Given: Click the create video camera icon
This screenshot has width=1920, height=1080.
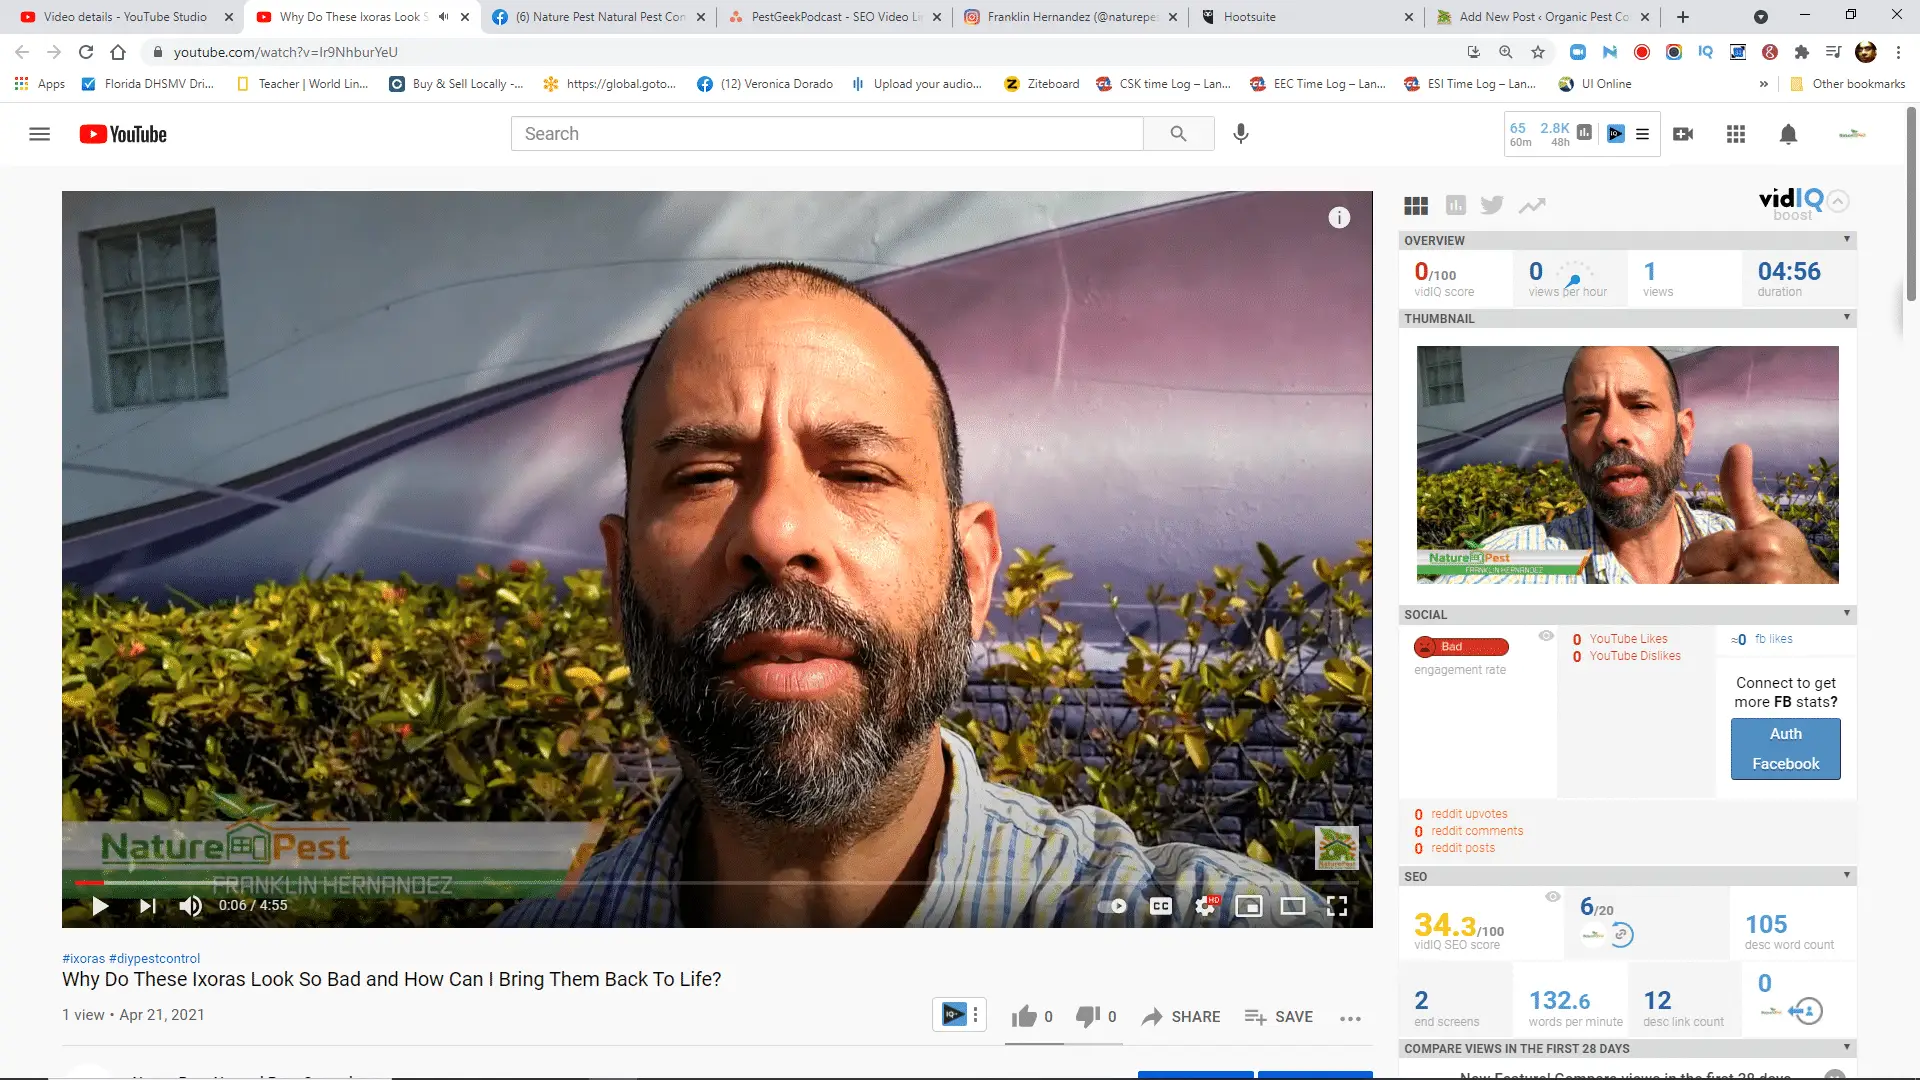Looking at the screenshot, I should pos(1683,134).
